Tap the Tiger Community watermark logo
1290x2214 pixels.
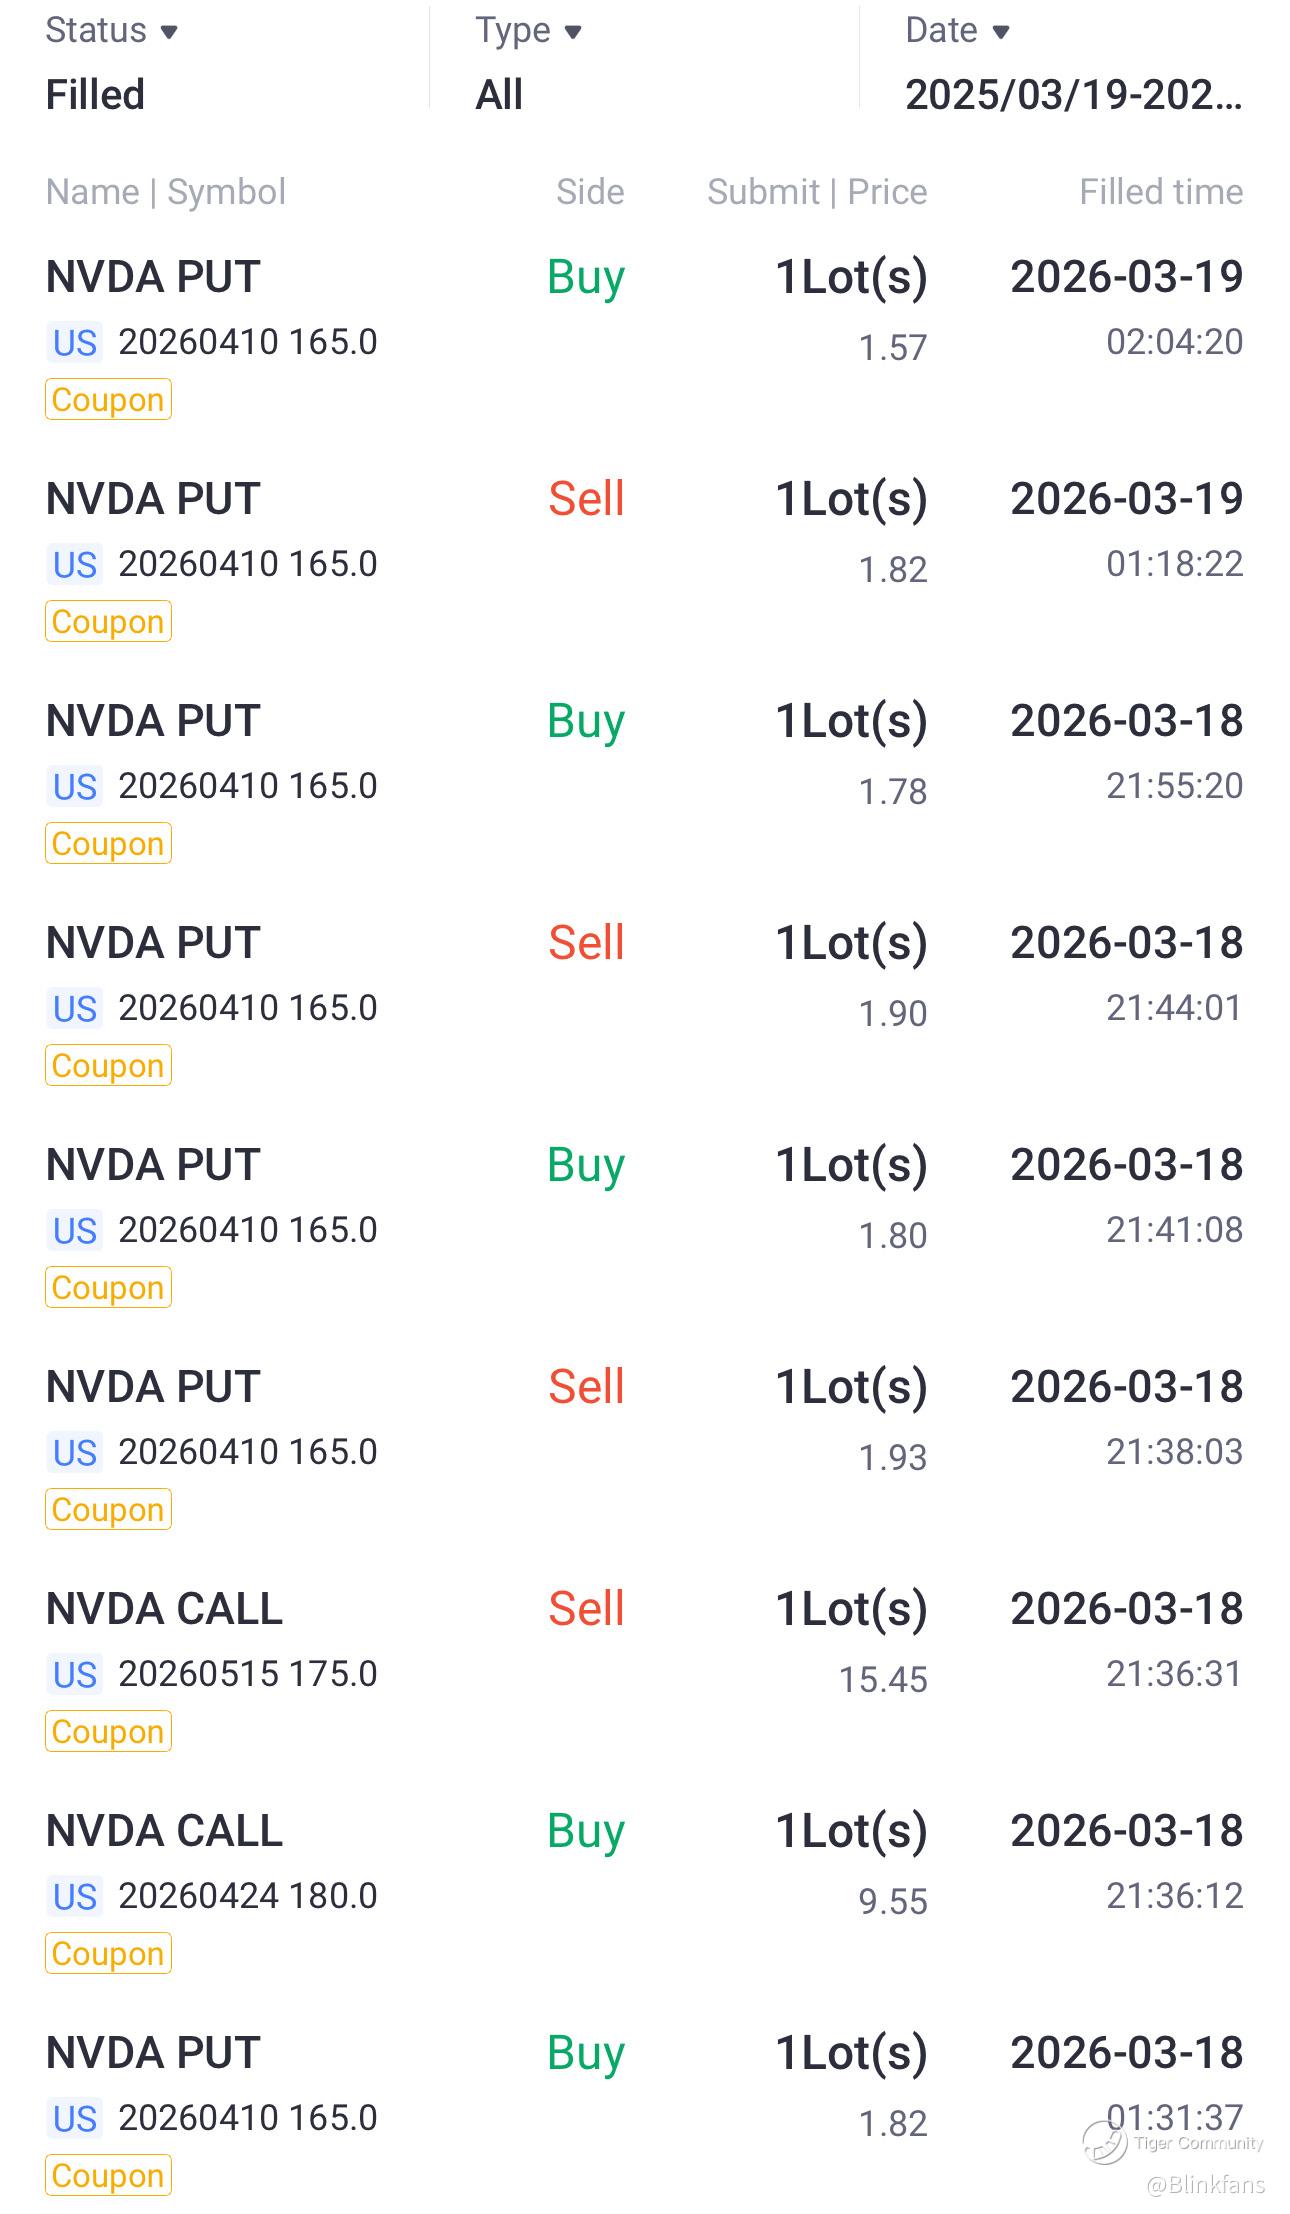(1106, 2144)
